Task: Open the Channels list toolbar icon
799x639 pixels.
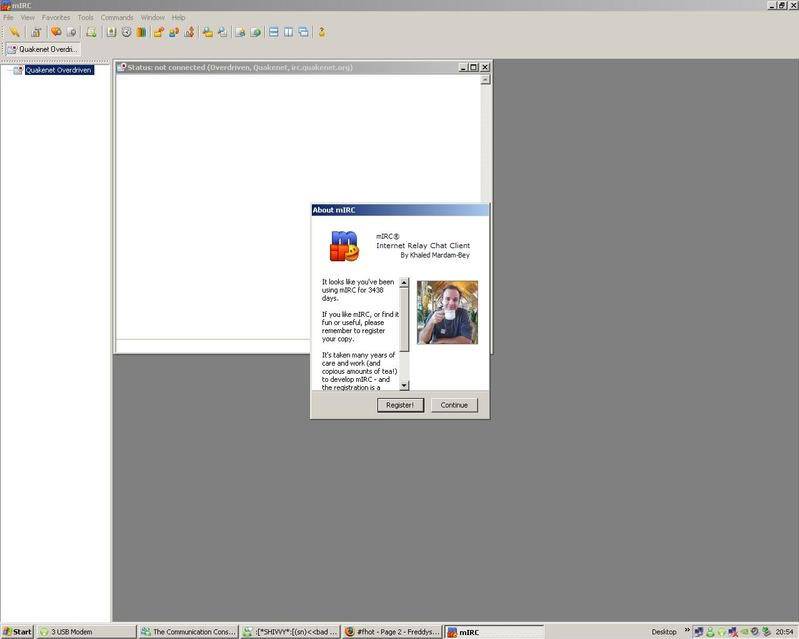Action: [72, 32]
